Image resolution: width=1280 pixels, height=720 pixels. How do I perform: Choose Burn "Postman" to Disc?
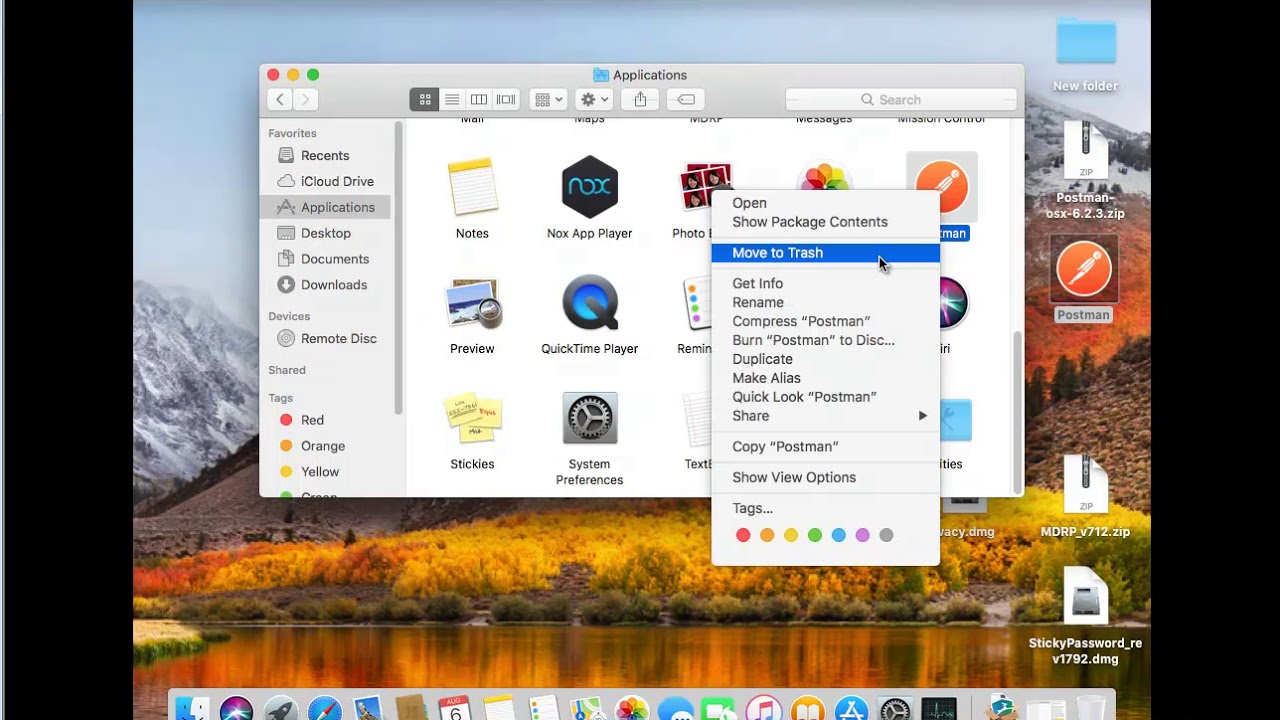tap(825, 340)
